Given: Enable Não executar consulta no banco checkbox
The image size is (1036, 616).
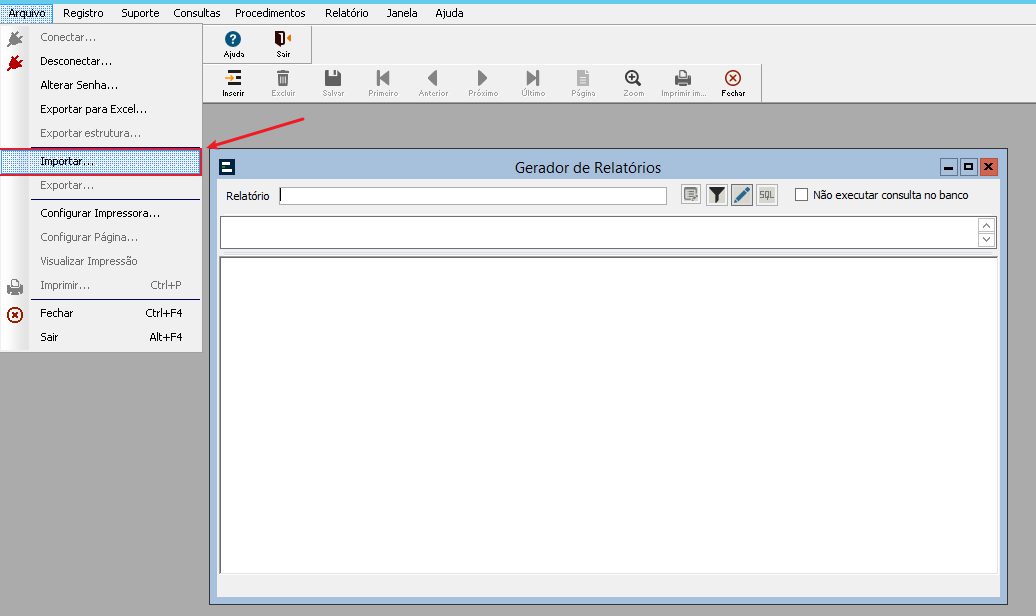Looking at the screenshot, I should coord(801,195).
